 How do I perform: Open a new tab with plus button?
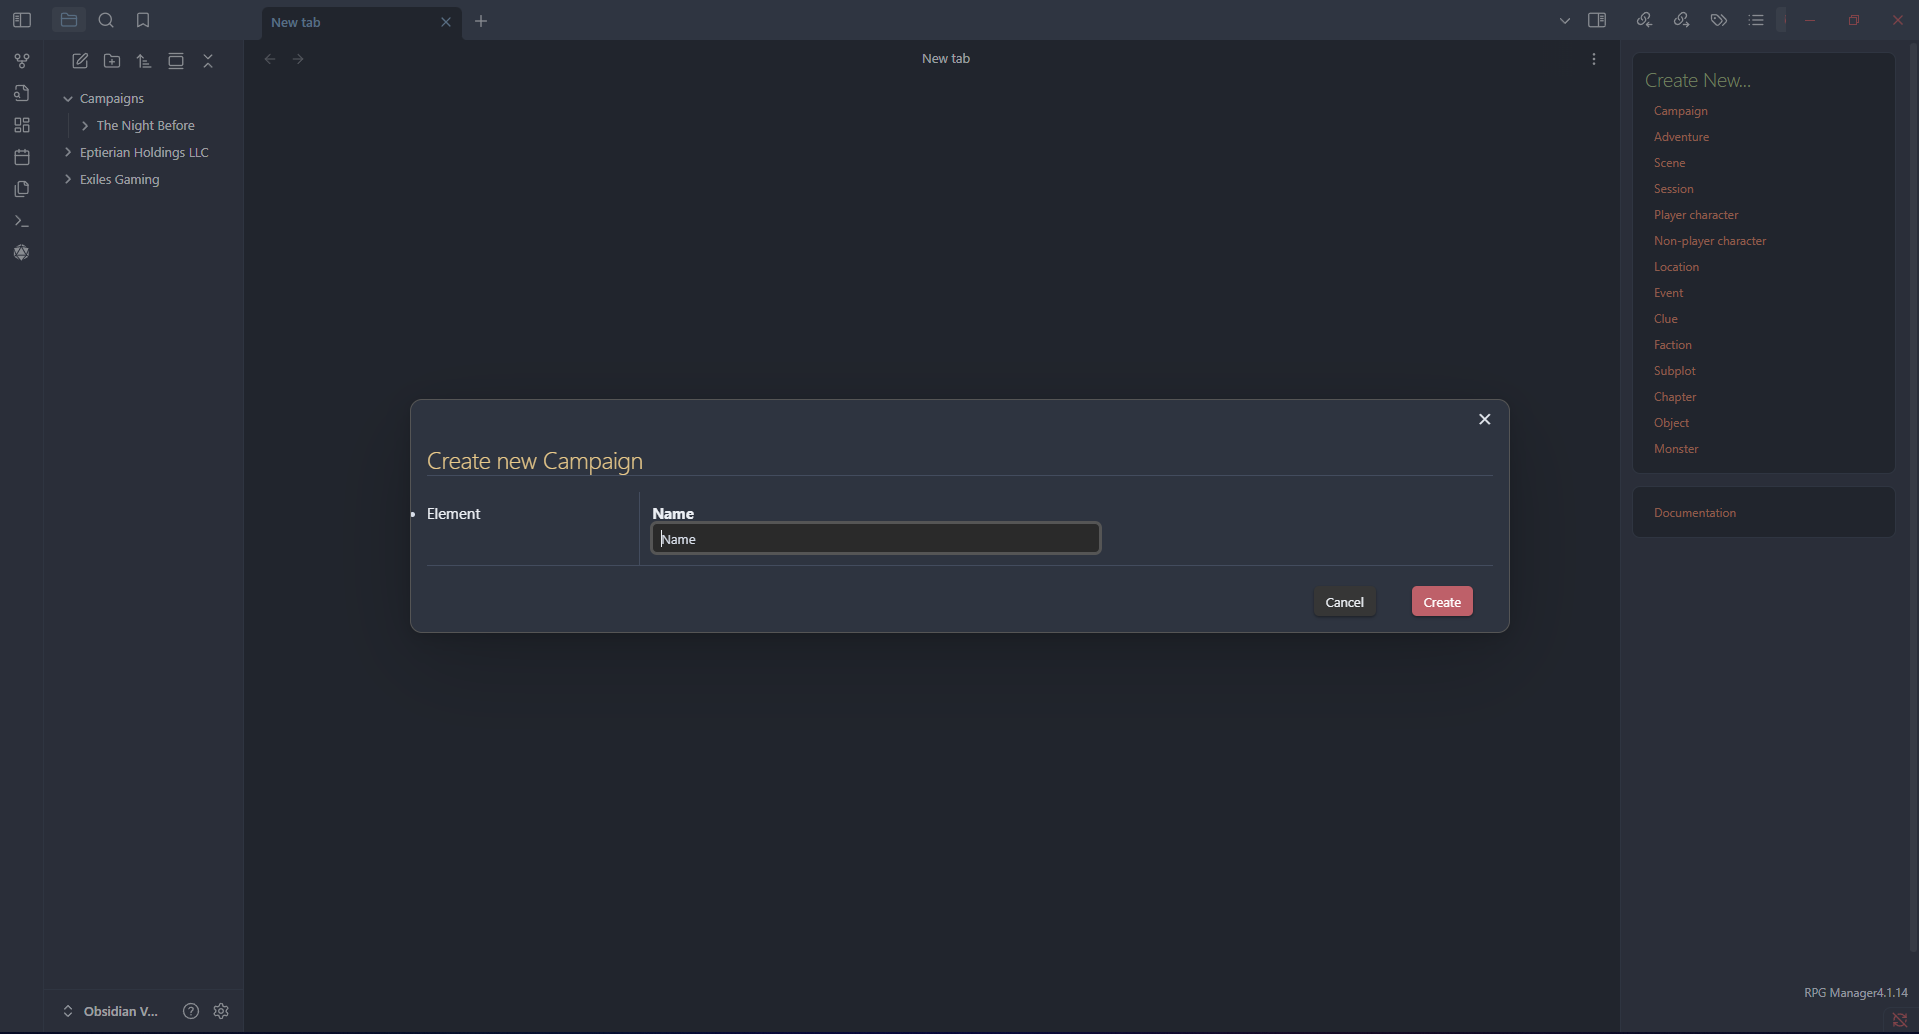click(x=481, y=21)
